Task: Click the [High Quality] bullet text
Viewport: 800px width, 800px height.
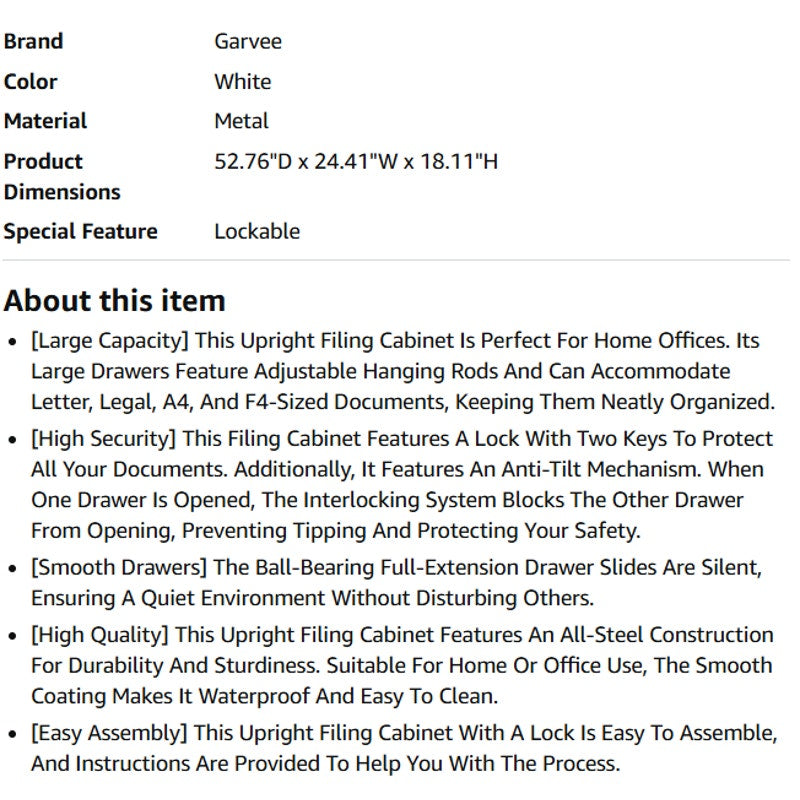Action: pos(402,665)
